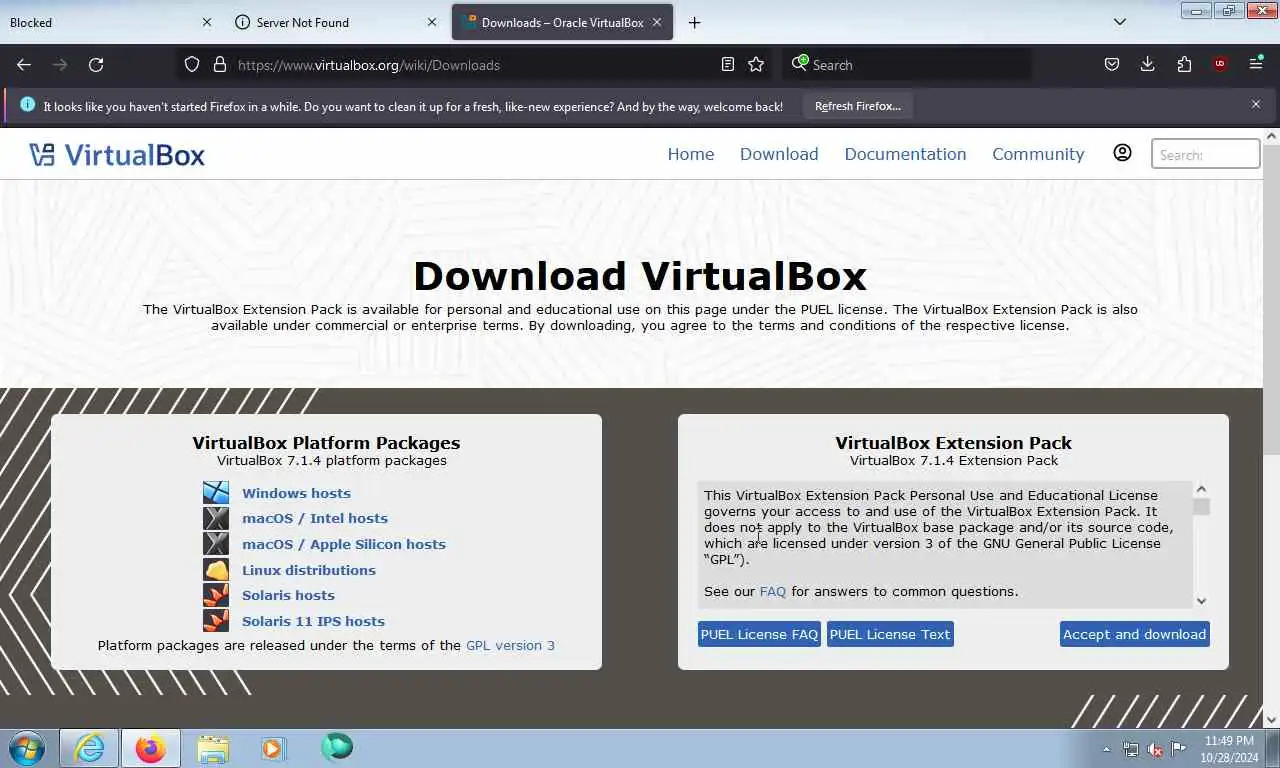The image size is (1280, 768).
Task: Click the license text box scroll down arrow
Action: coord(1201,600)
